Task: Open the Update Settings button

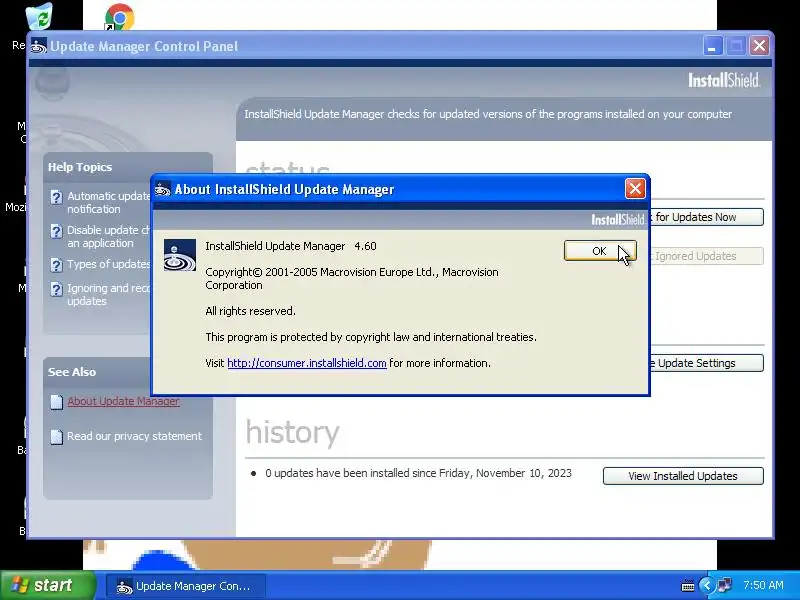Action: tap(707, 363)
